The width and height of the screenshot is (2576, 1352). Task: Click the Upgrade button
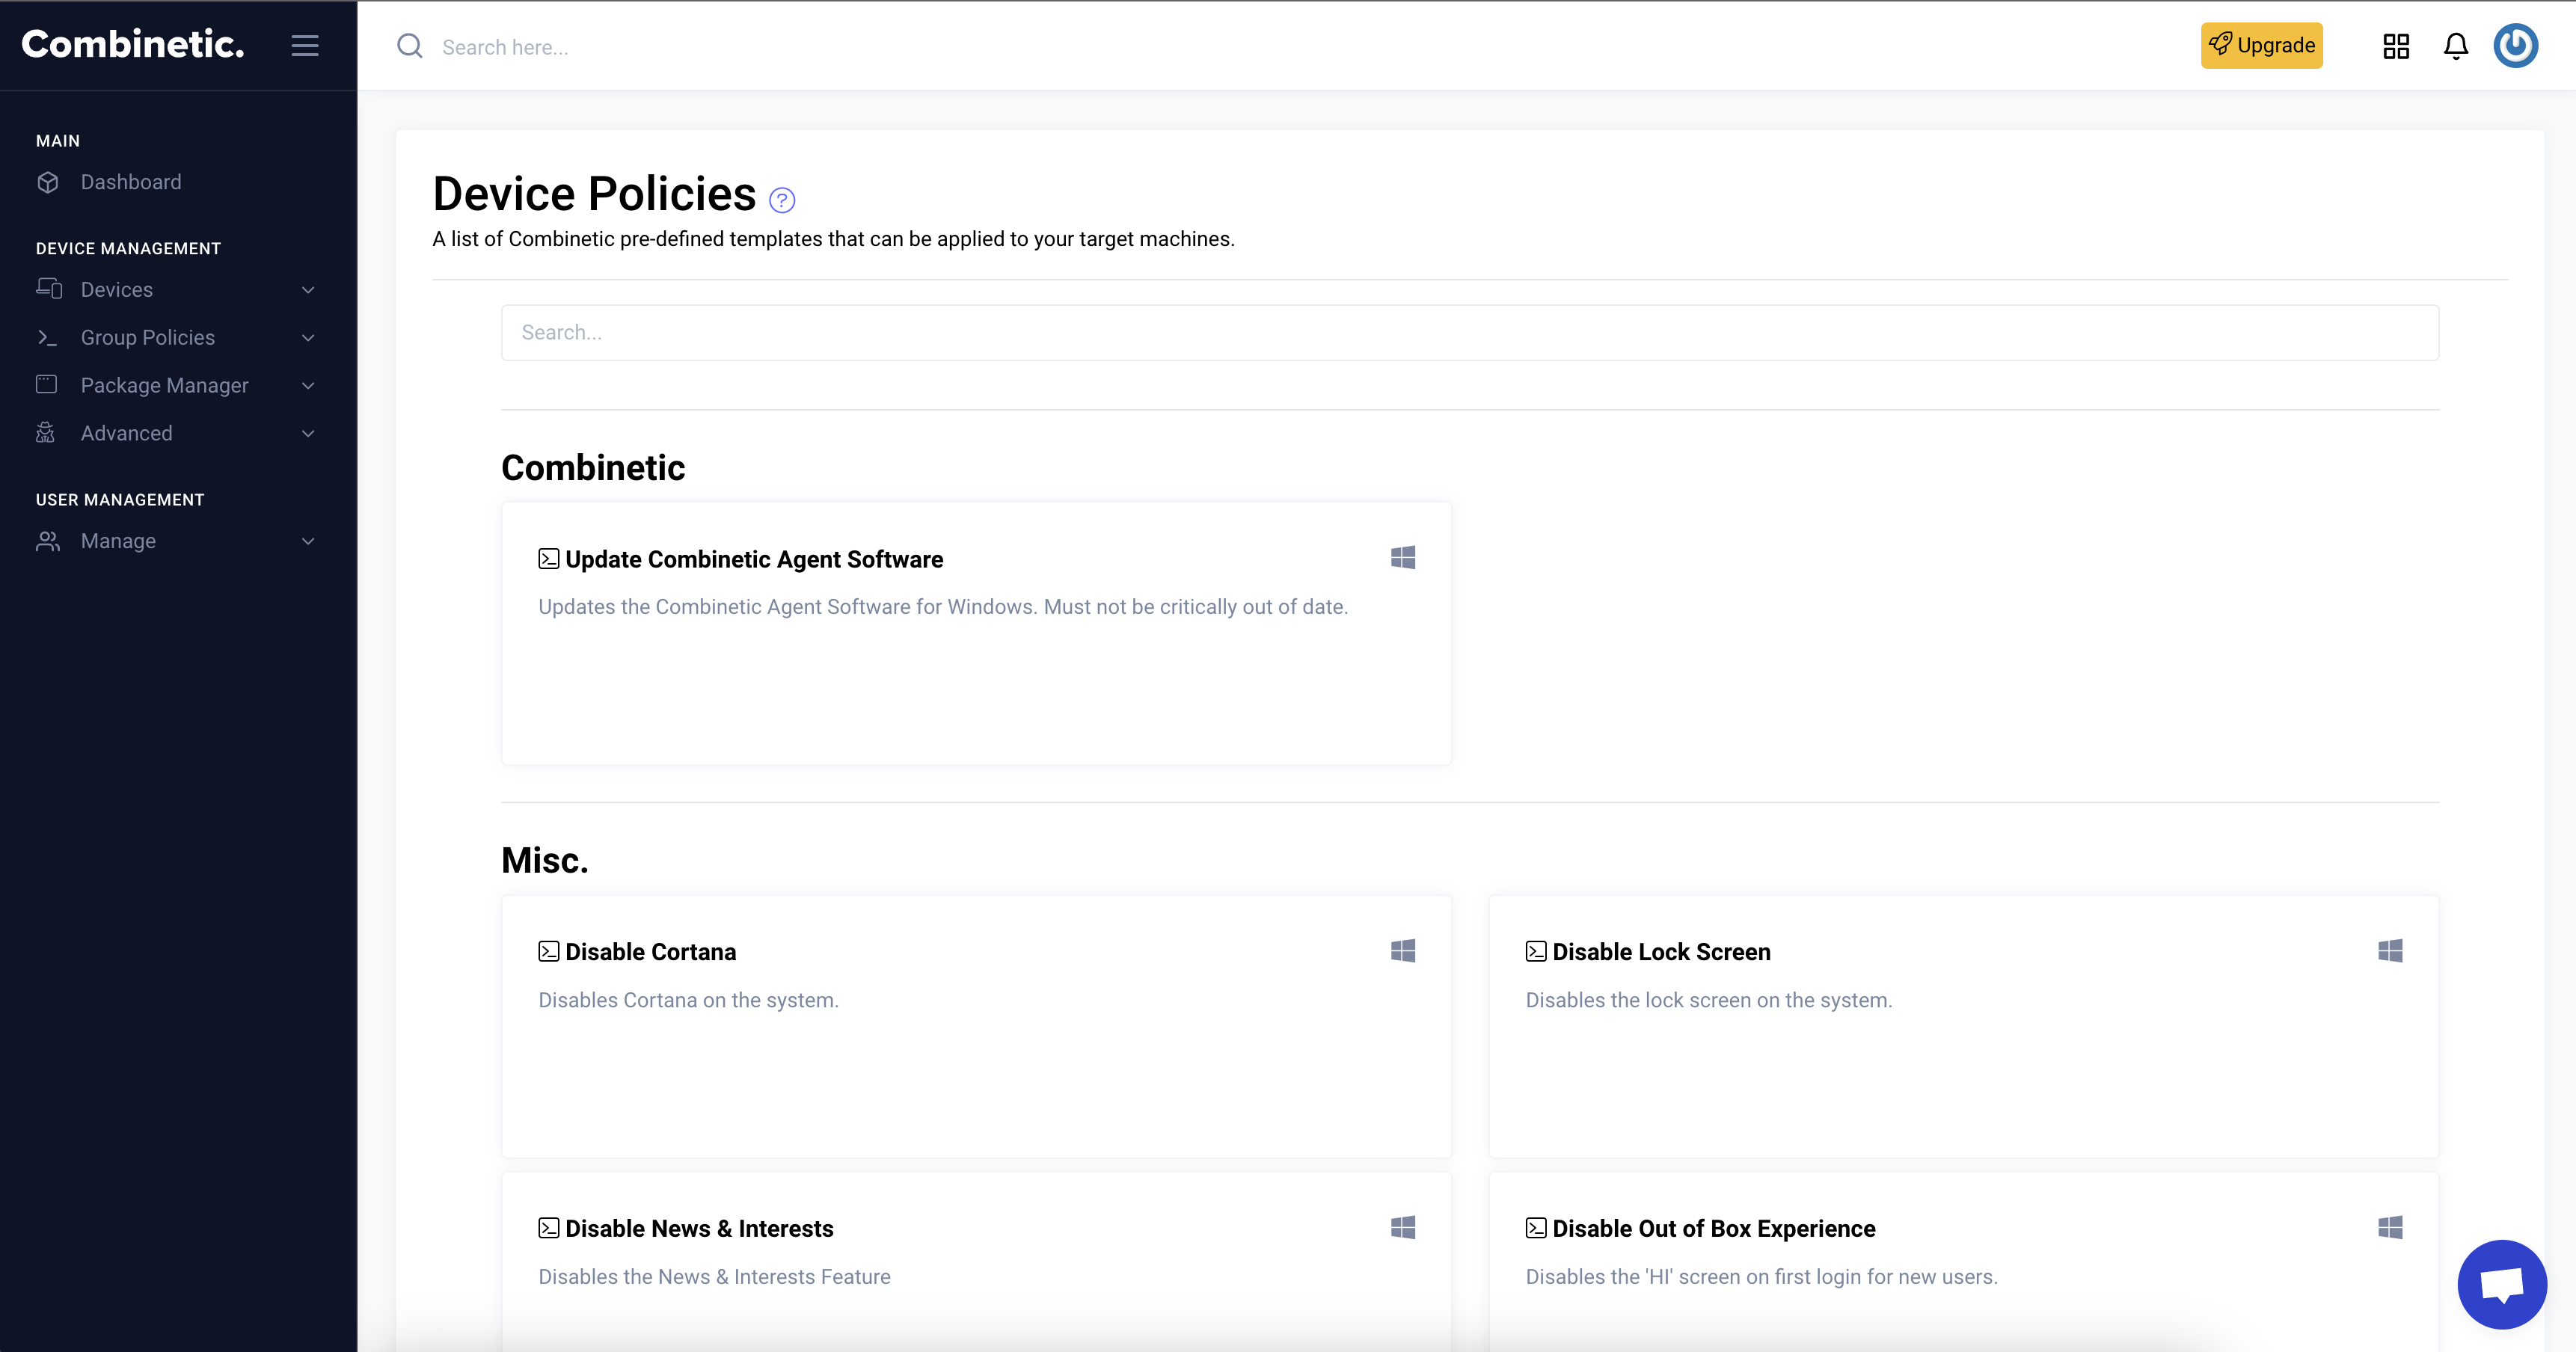point(2262,45)
